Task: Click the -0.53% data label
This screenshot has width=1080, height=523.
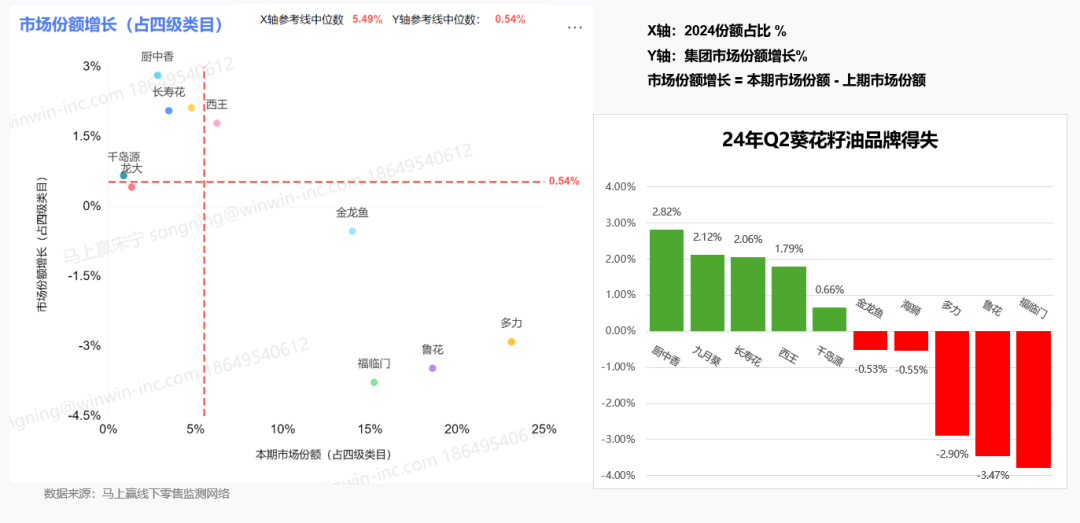Action: pyautogui.click(x=870, y=369)
